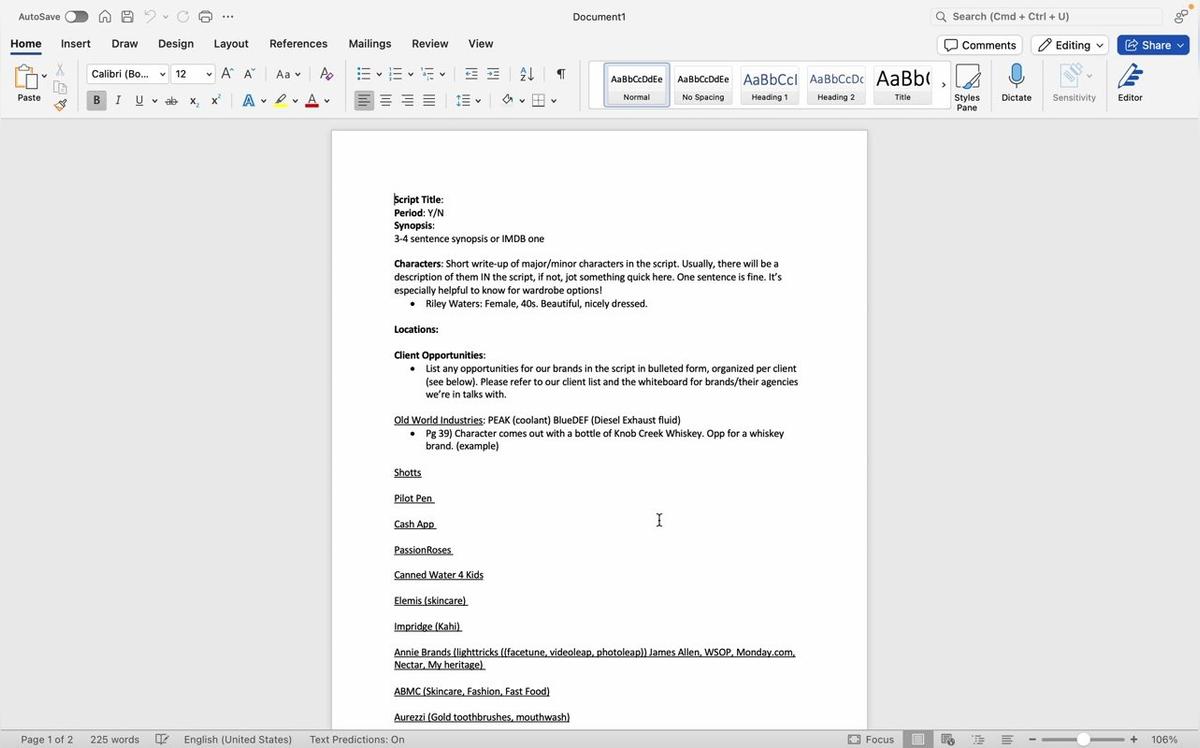Open the Editing mode dropdown
1200x748 pixels.
pos(1070,45)
